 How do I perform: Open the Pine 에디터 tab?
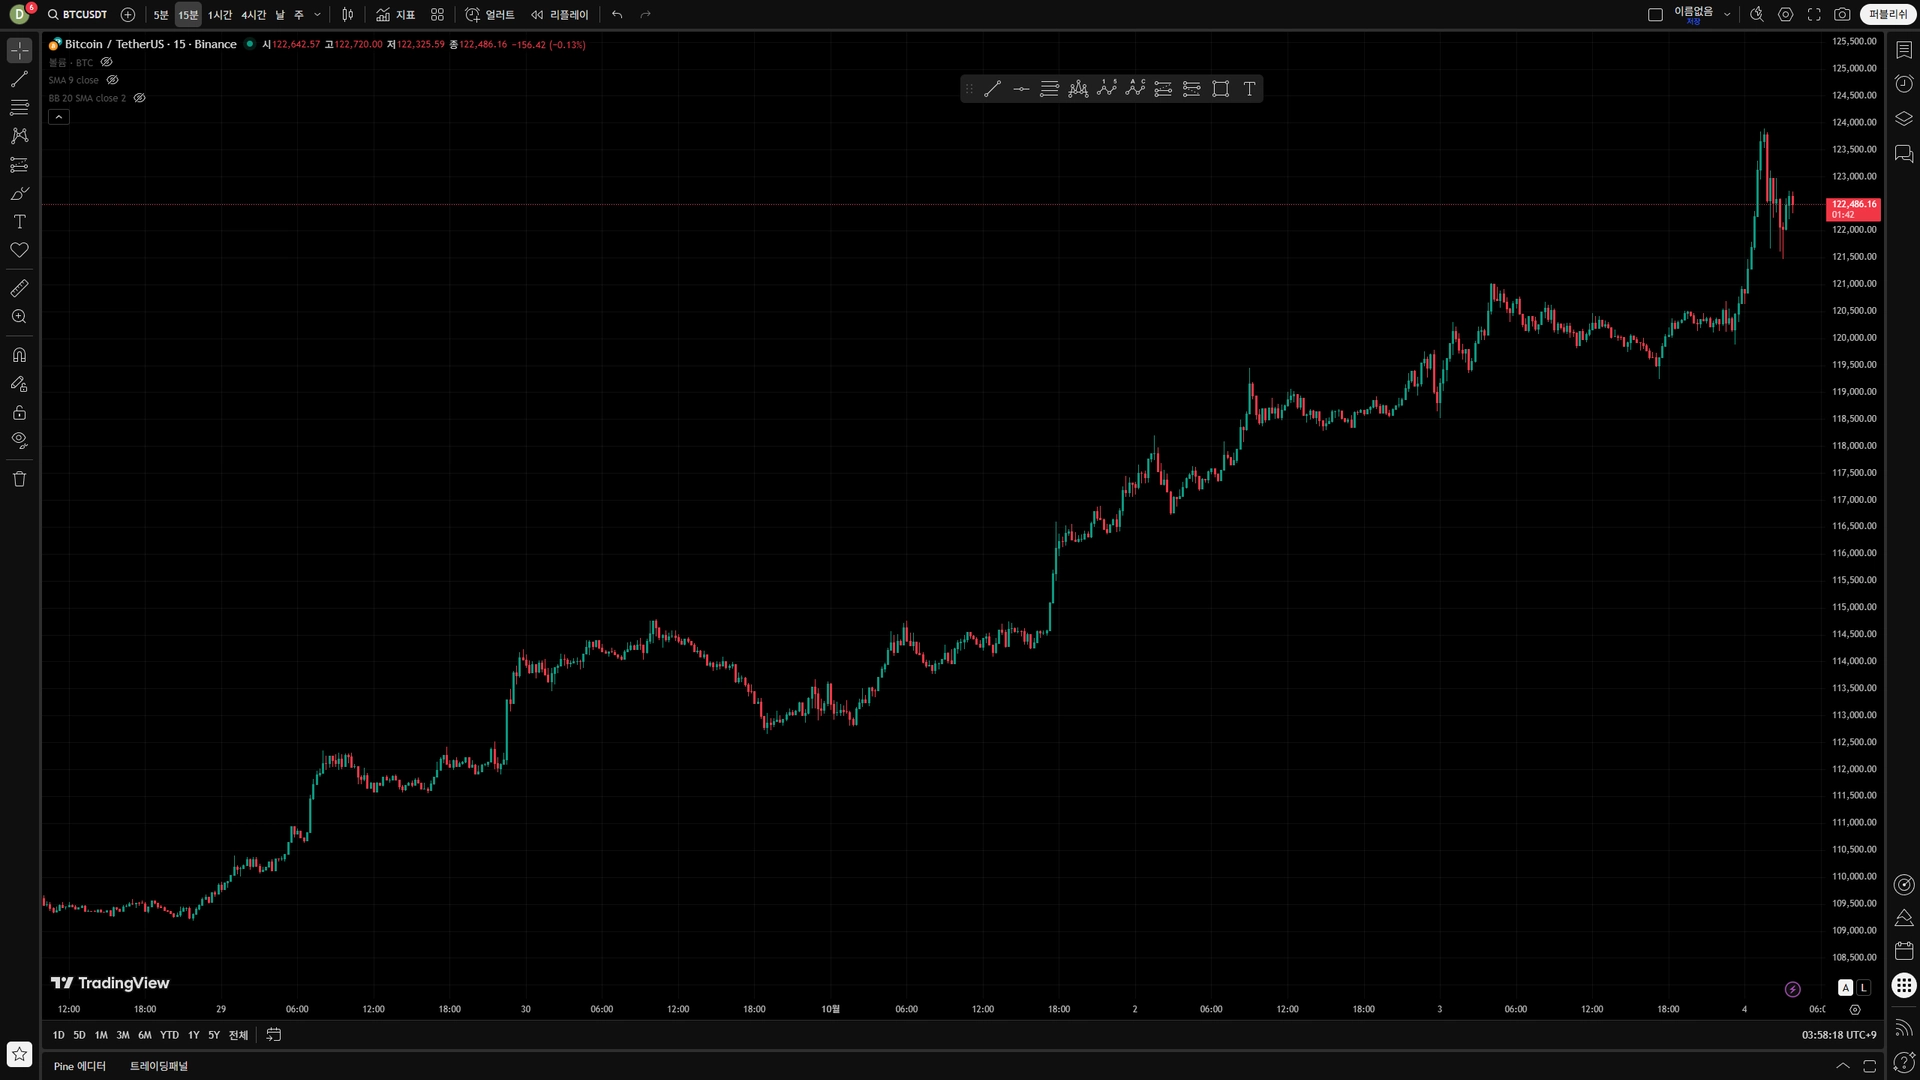[x=80, y=1066]
